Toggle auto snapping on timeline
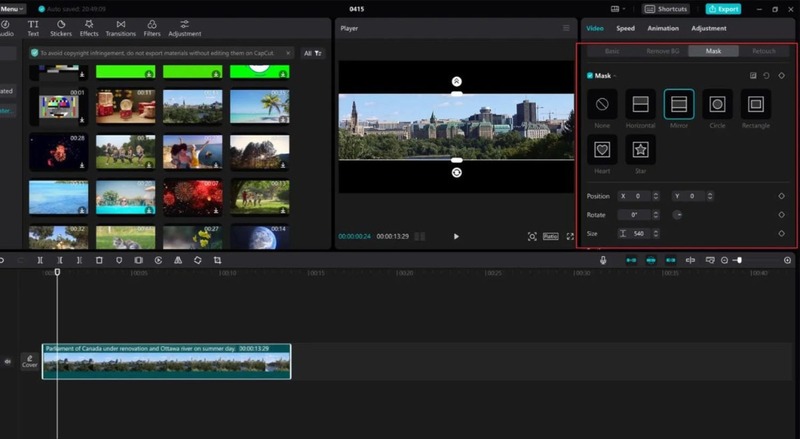800x439 pixels. (651, 260)
